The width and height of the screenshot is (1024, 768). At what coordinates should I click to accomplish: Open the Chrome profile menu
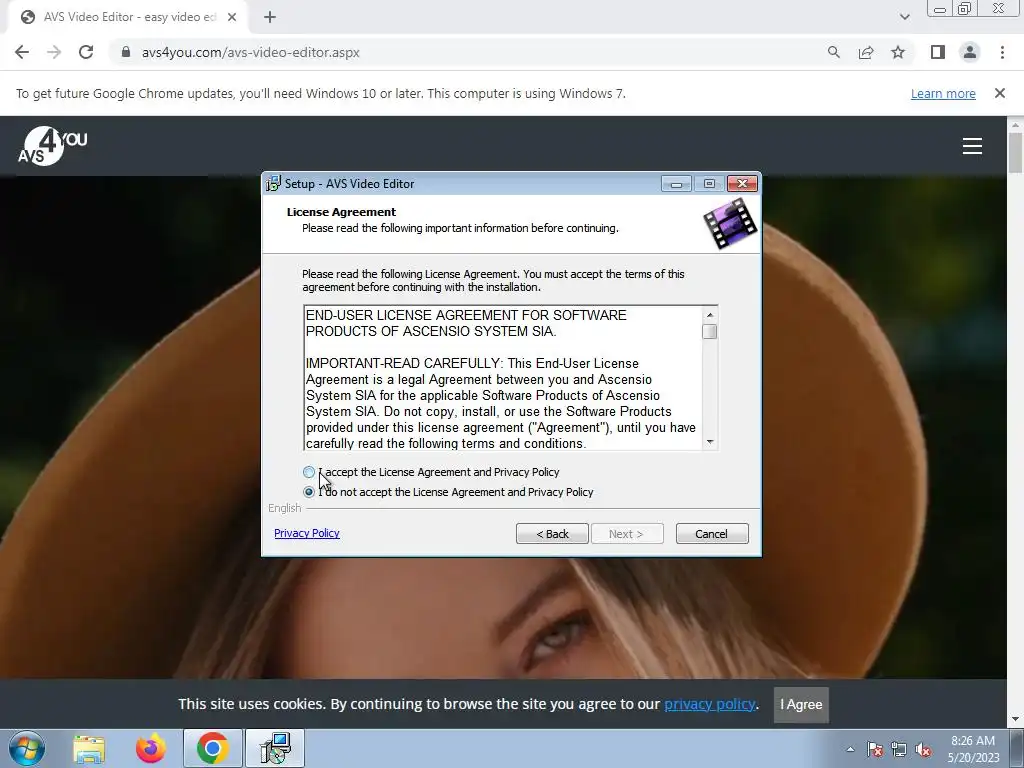pos(970,52)
